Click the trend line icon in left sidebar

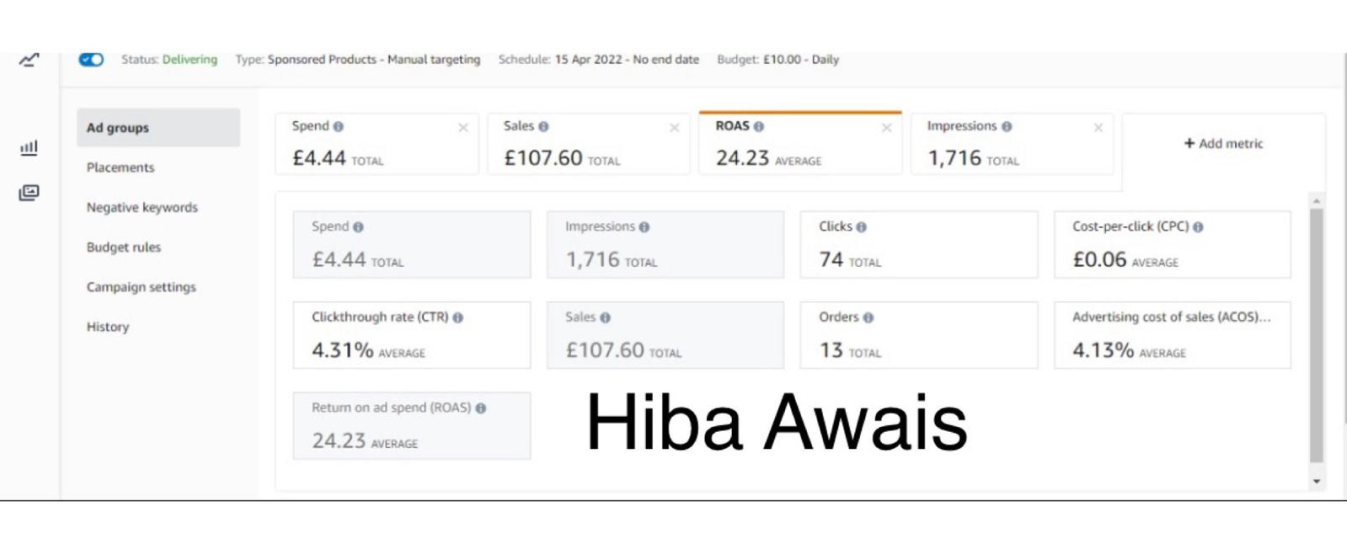[x=29, y=60]
